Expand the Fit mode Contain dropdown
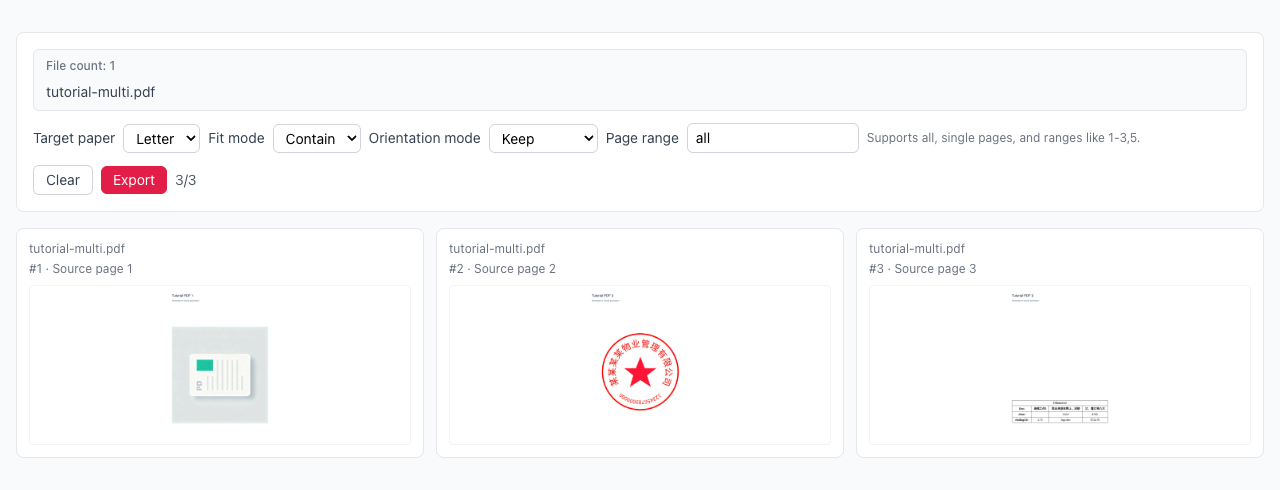Viewport: 1280px width, 490px height. pos(316,138)
